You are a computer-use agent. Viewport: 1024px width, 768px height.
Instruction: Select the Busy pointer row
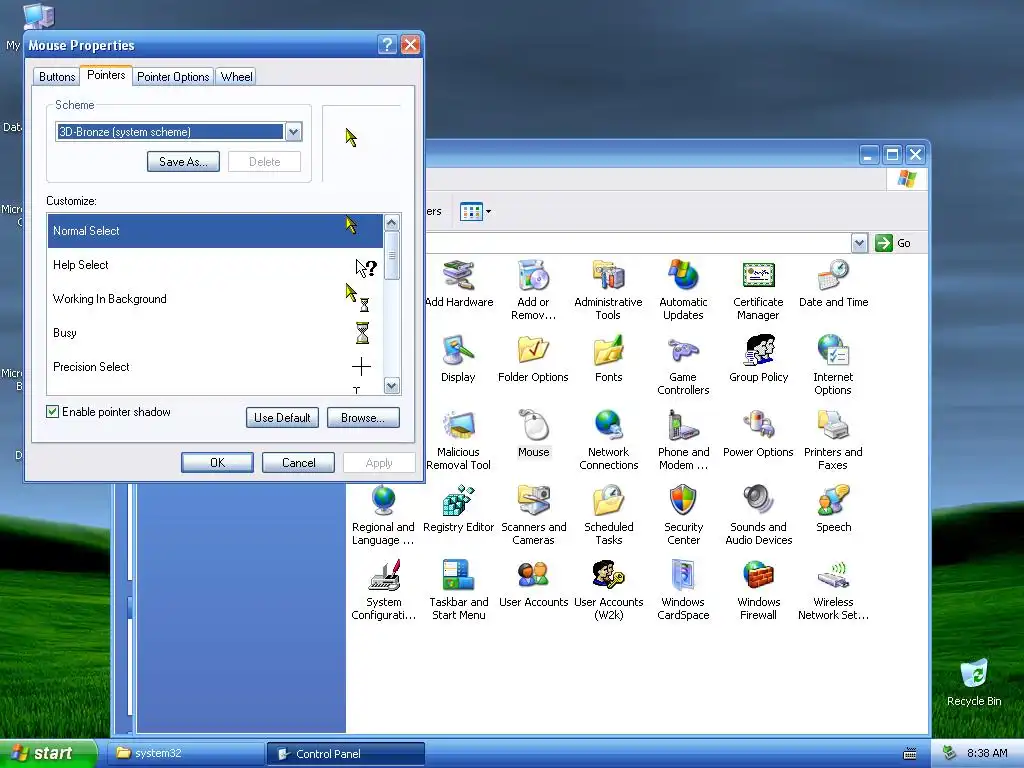(x=215, y=332)
